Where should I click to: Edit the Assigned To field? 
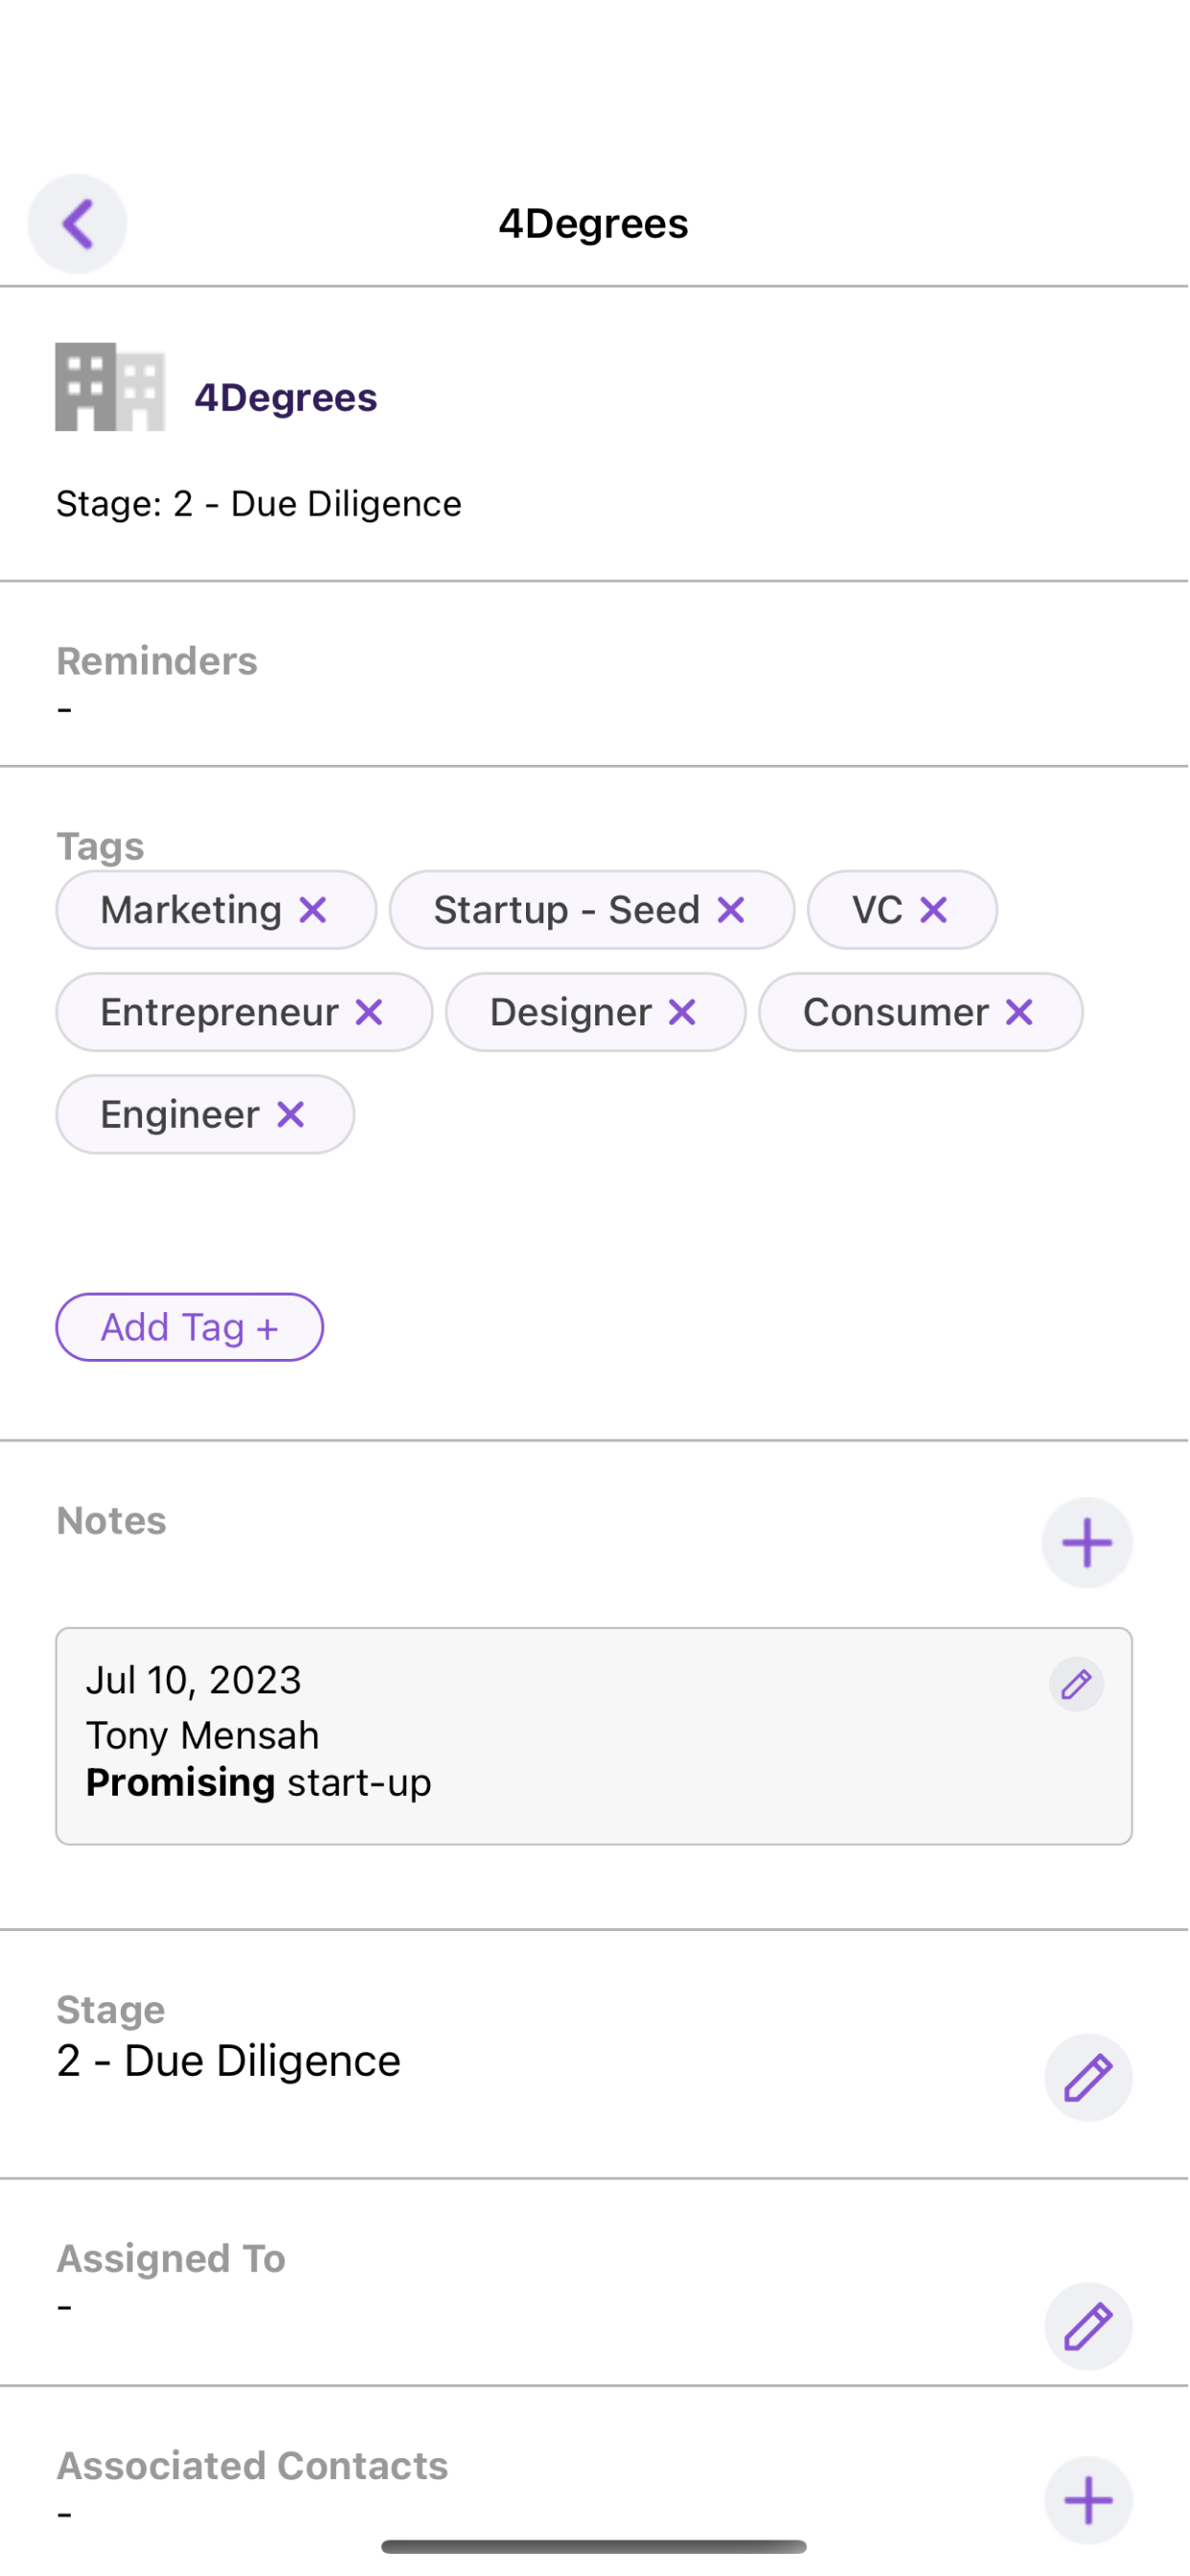coord(1088,2326)
